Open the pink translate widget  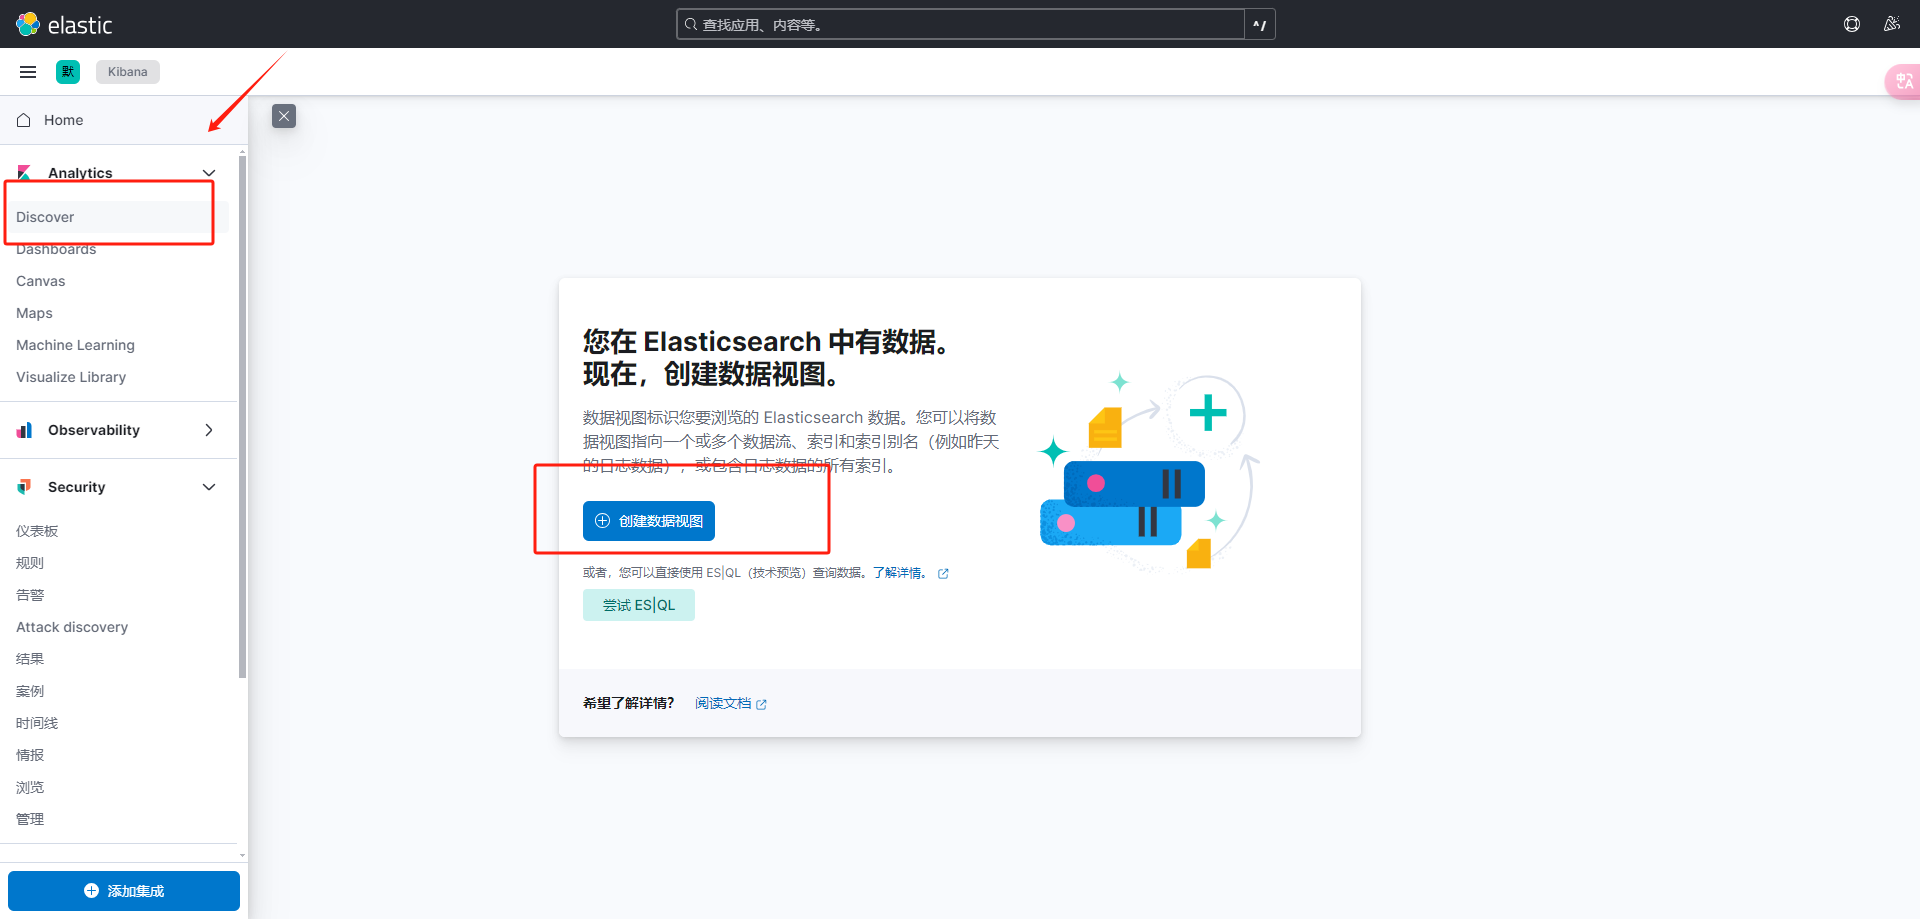[x=1903, y=81]
